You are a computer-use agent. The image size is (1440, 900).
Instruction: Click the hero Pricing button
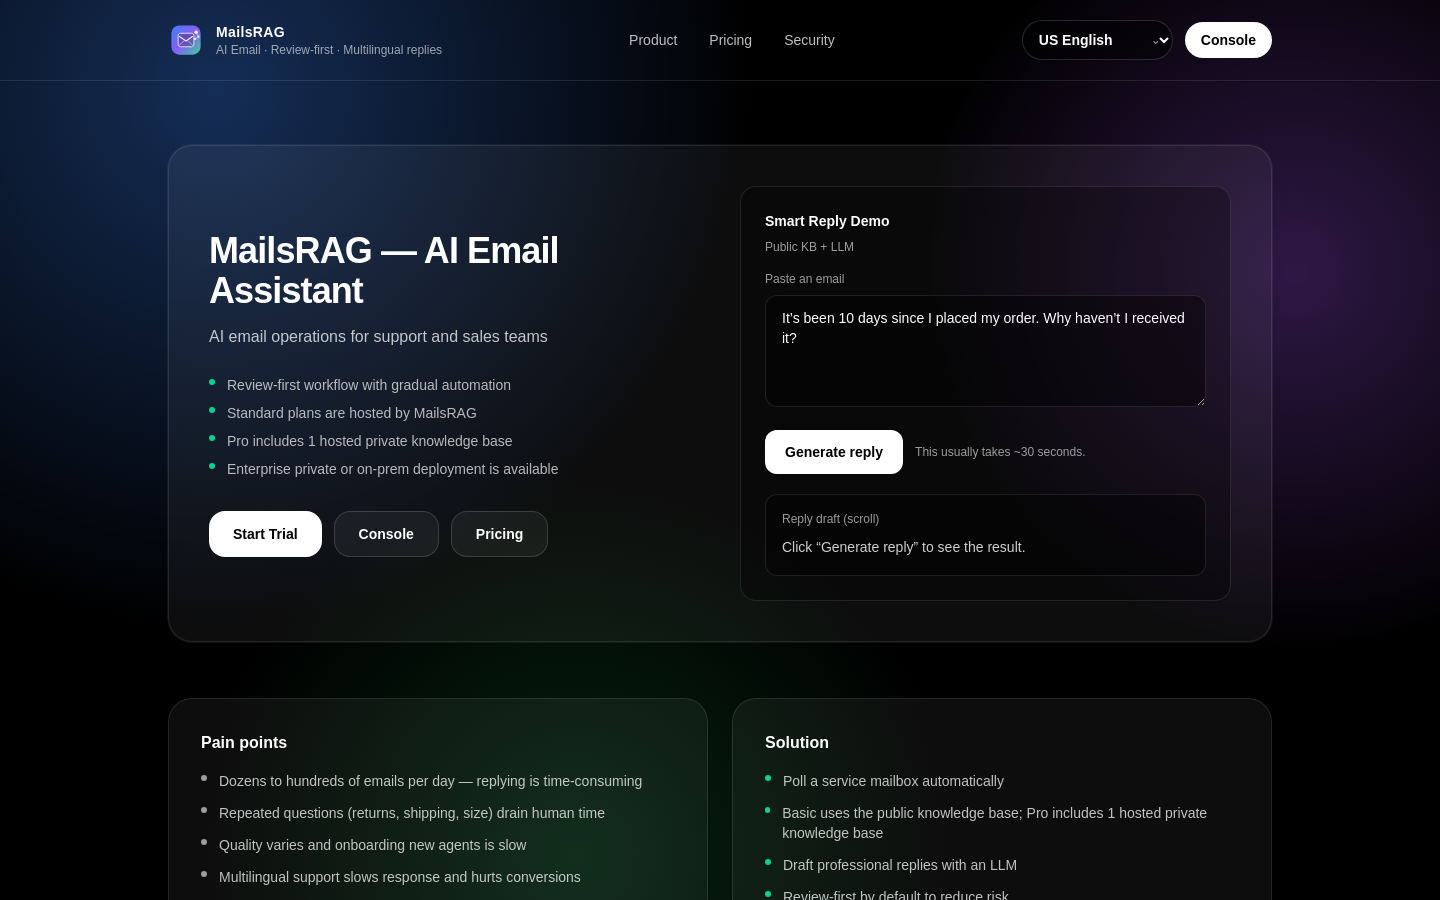click(x=499, y=534)
